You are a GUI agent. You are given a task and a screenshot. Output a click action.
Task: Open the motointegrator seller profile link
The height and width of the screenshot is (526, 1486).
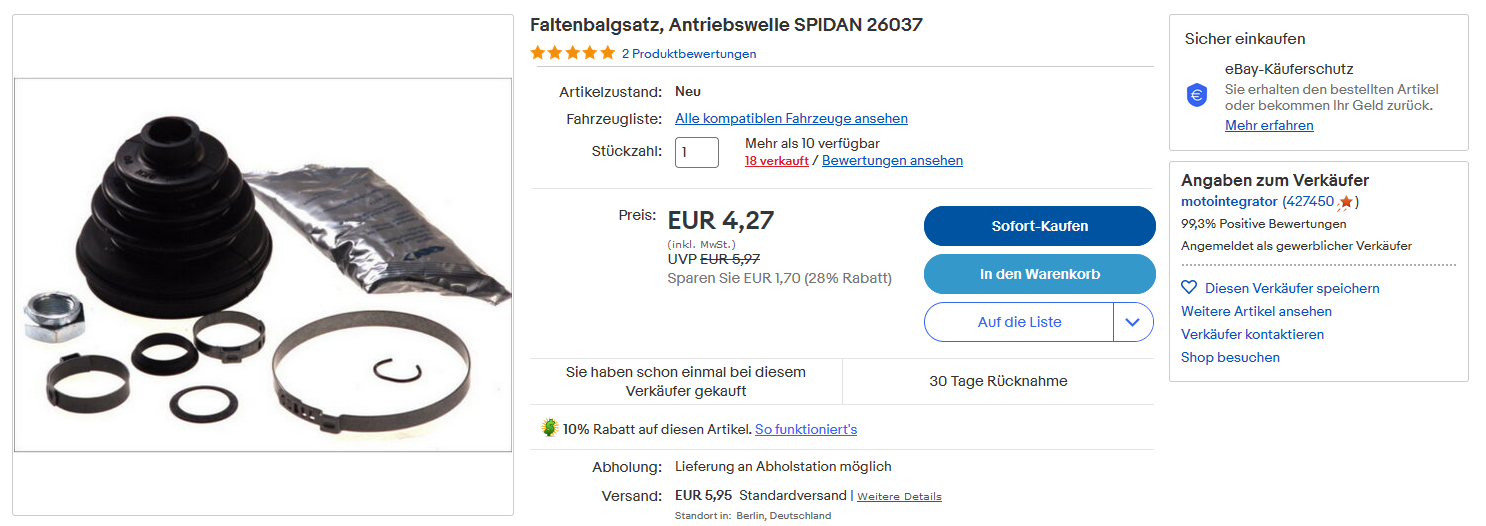pyautogui.click(x=1229, y=201)
